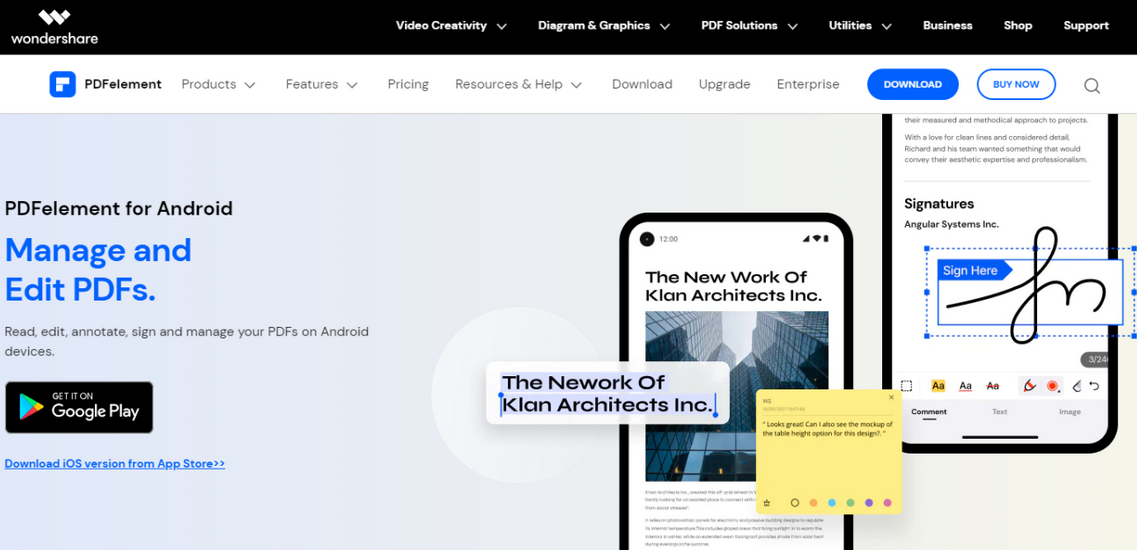Pick the blue note color swatch
This screenshot has height=550, width=1137.
(832, 503)
